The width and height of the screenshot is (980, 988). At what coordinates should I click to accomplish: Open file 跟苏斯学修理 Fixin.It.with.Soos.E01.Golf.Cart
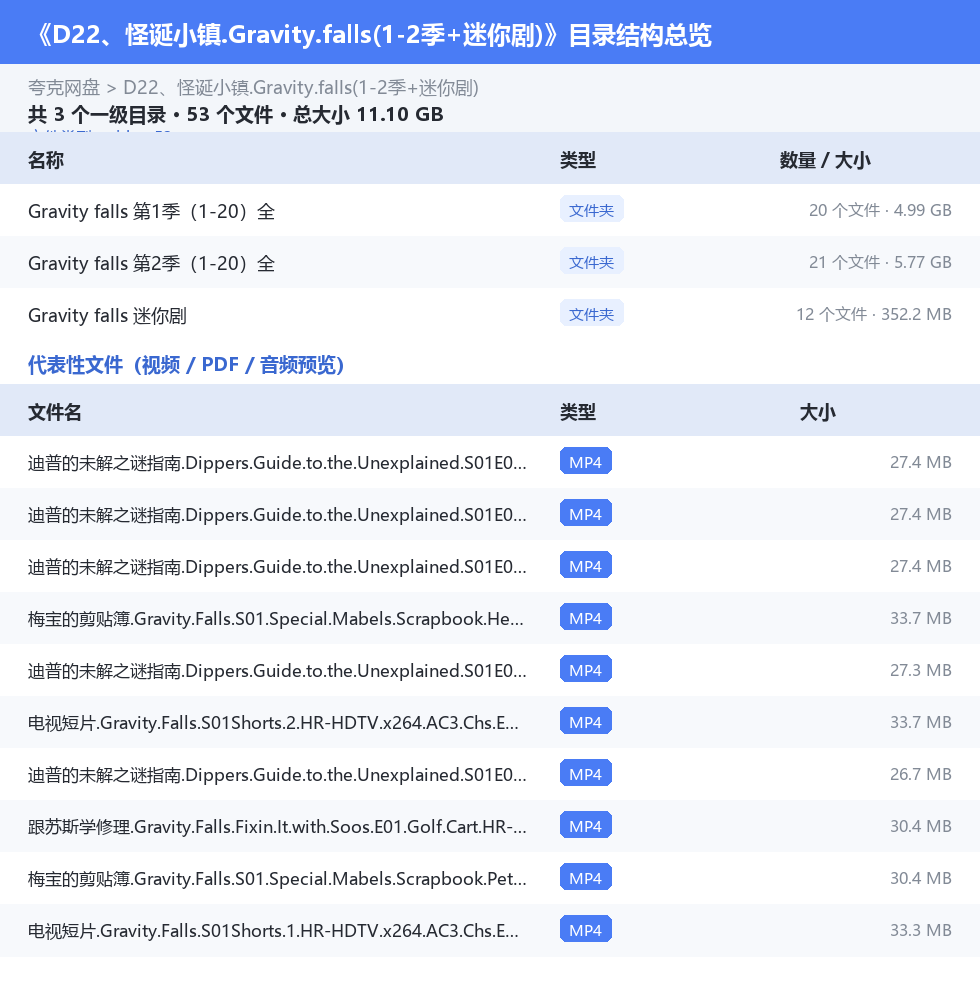277,827
